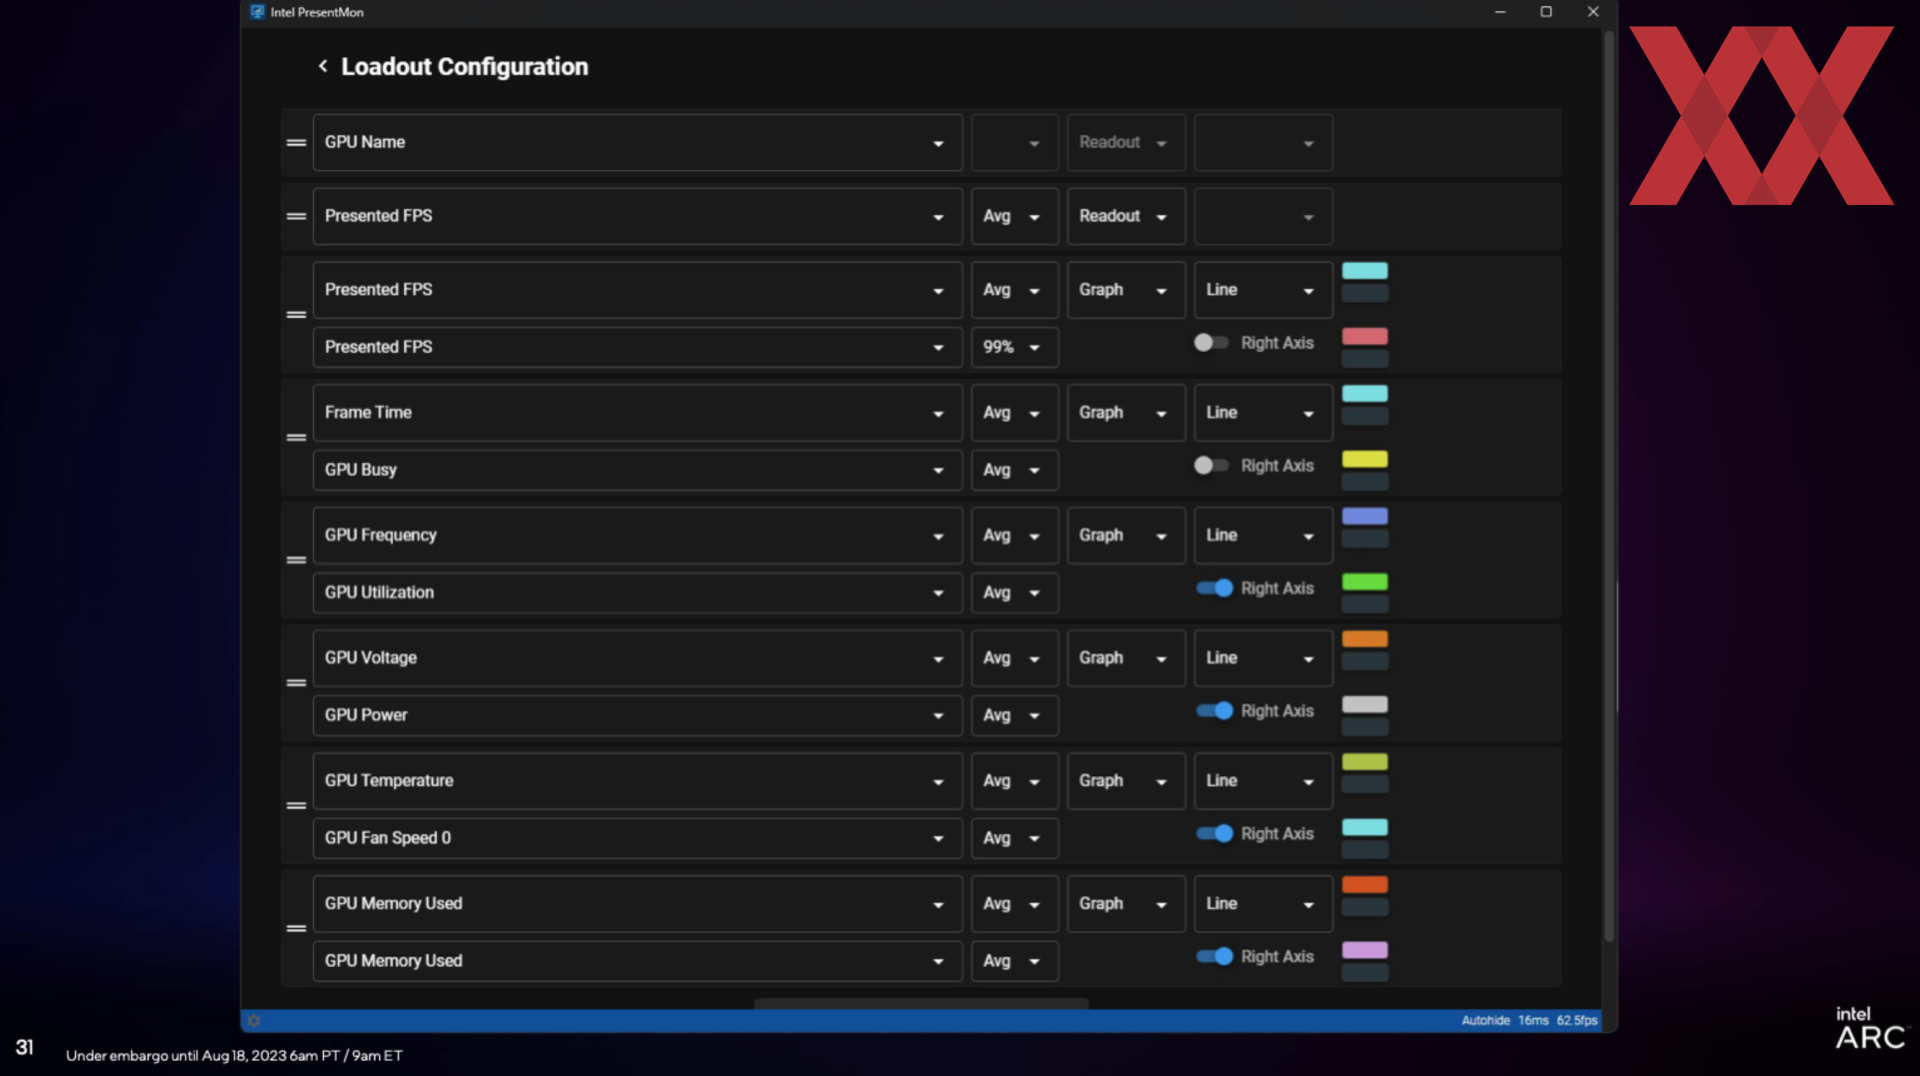Open the Frame Time metric dropdown
1920x1076 pixels.
[637, 413]
